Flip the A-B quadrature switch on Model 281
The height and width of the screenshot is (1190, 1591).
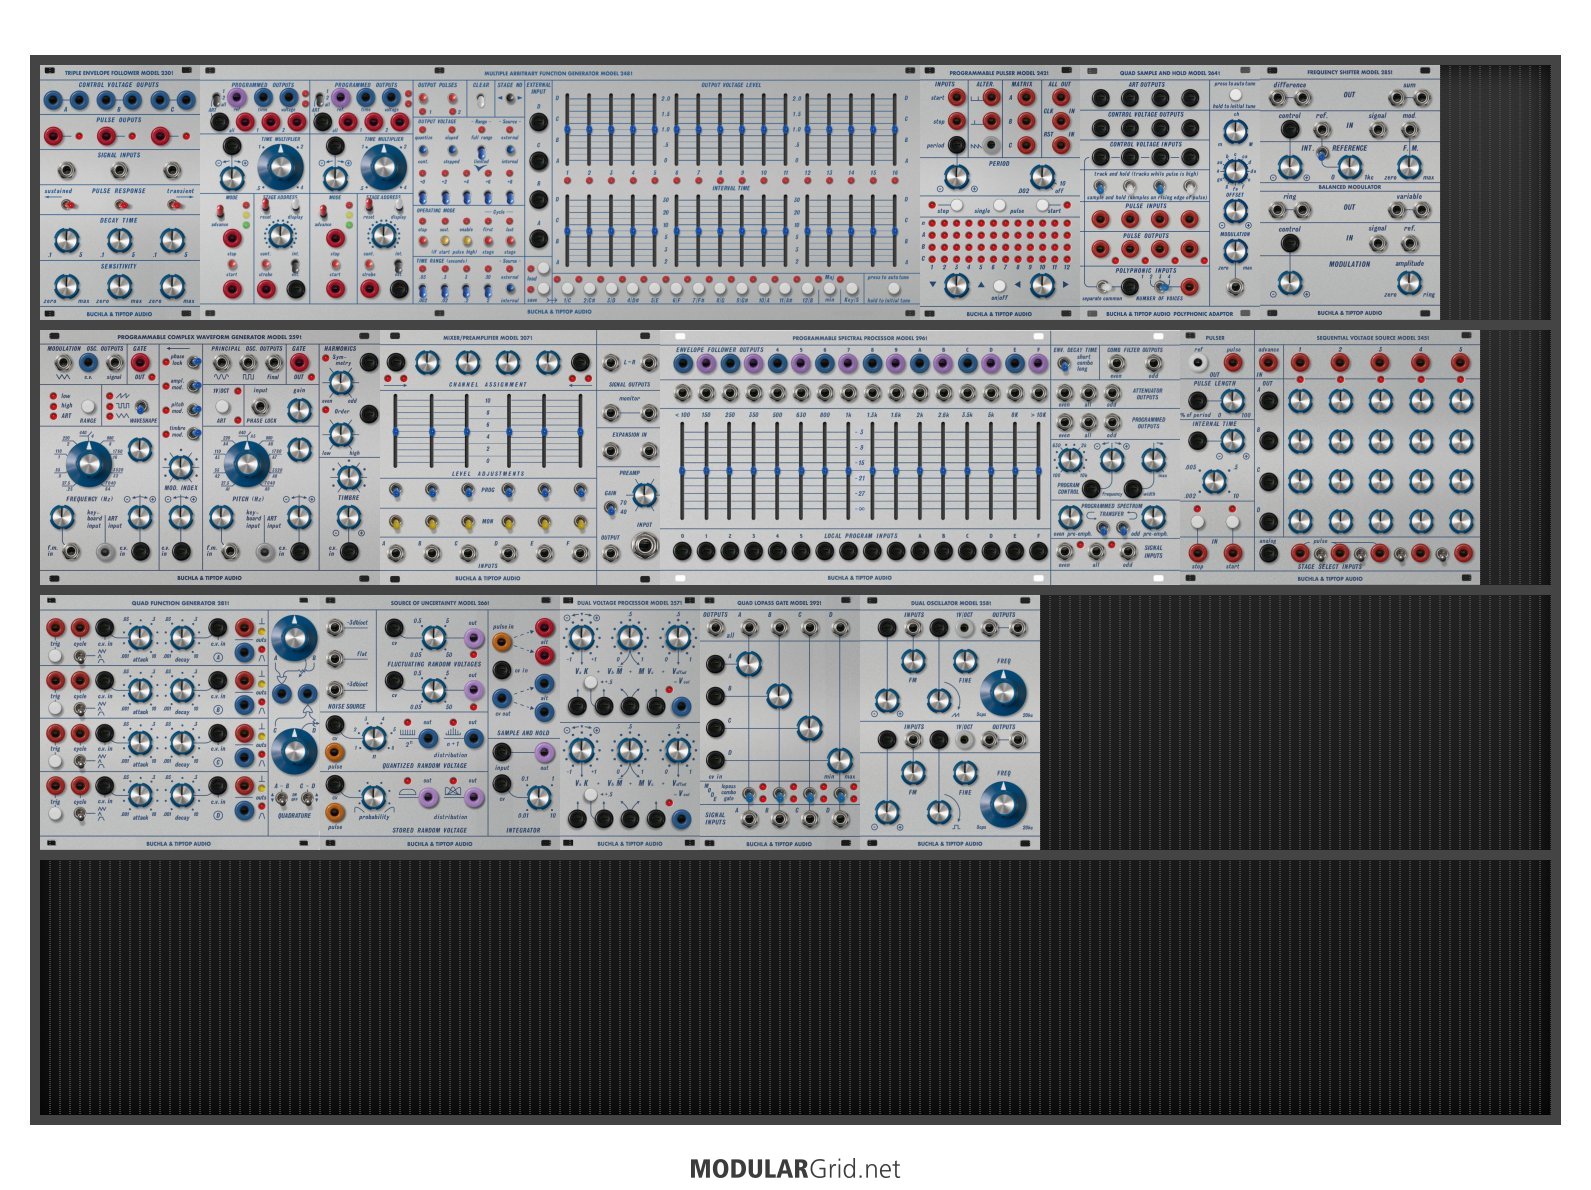point(280,800)
